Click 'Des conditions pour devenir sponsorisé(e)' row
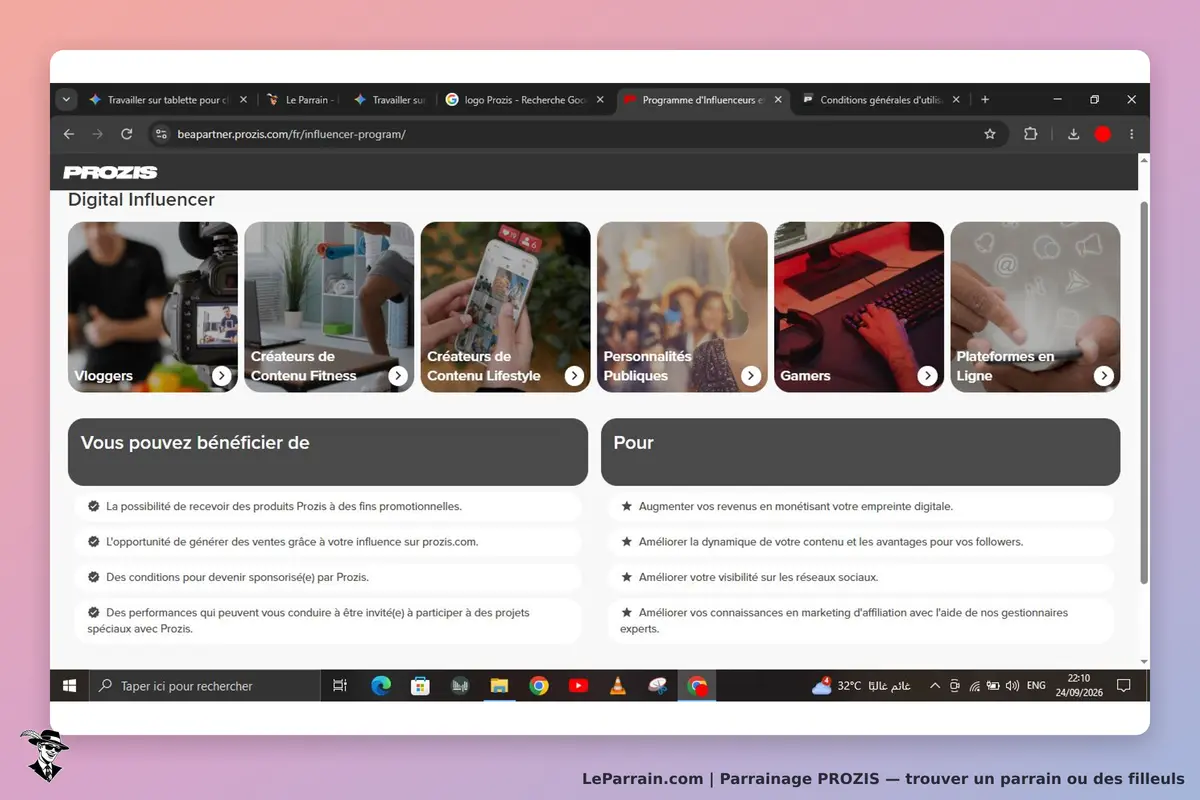1200x800 pixels. tap(328, 577)
